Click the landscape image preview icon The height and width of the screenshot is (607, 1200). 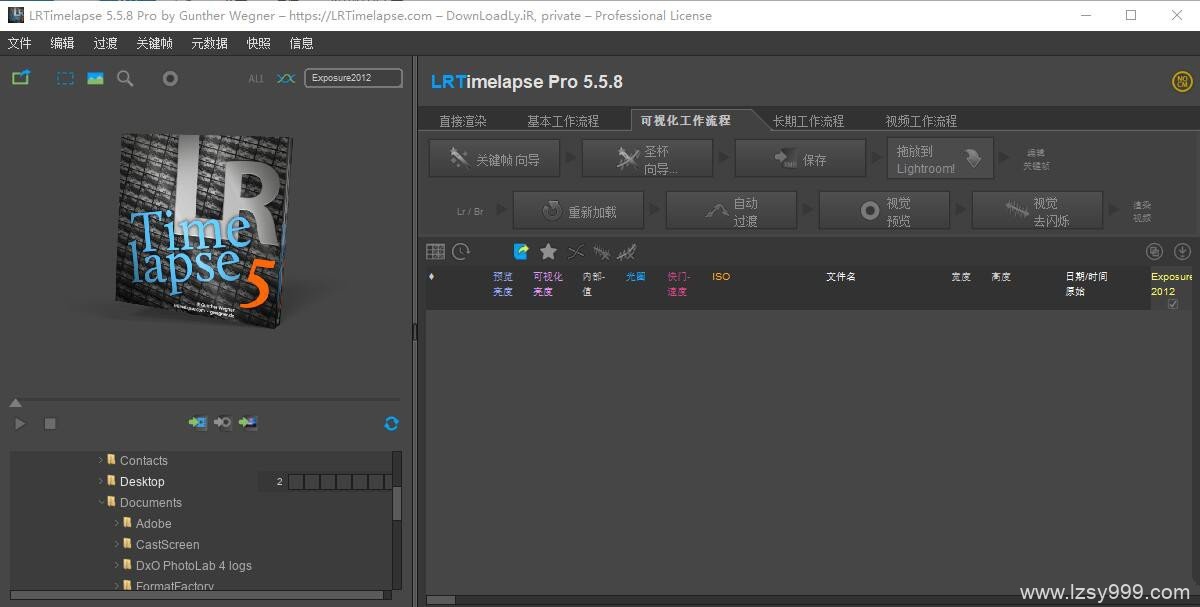(95, 78)
